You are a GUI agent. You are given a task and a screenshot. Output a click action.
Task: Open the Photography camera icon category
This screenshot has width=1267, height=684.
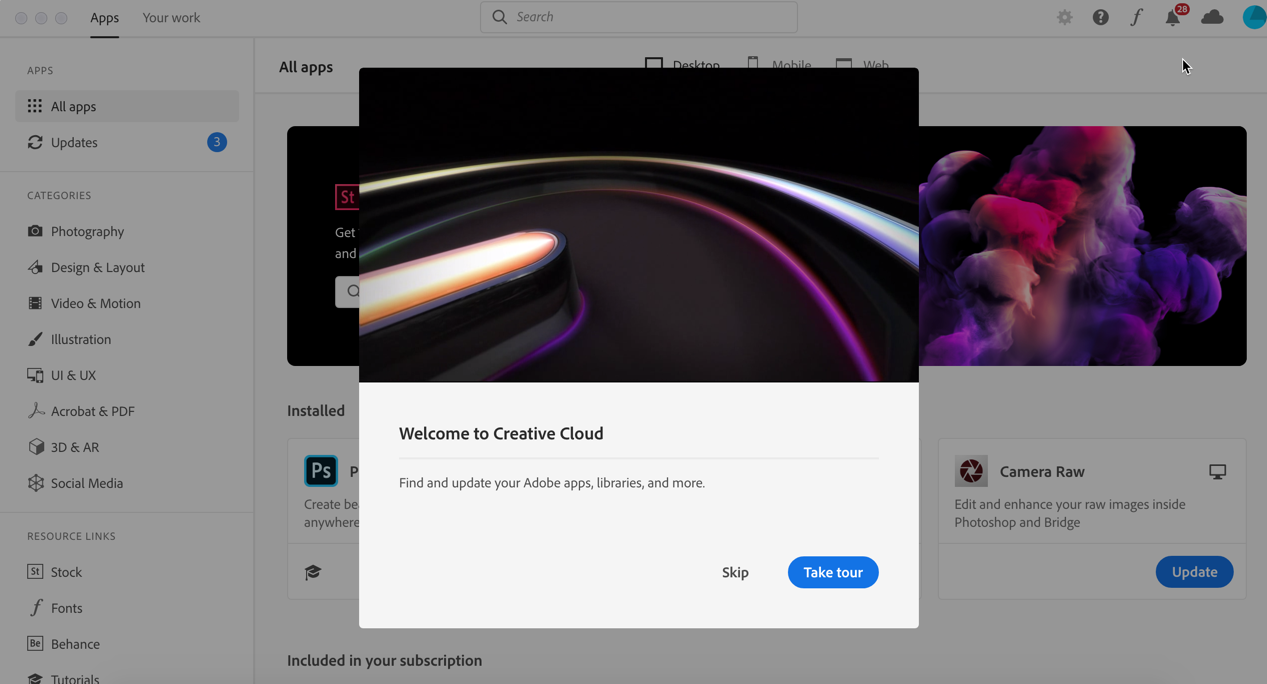tap(35, 231)
